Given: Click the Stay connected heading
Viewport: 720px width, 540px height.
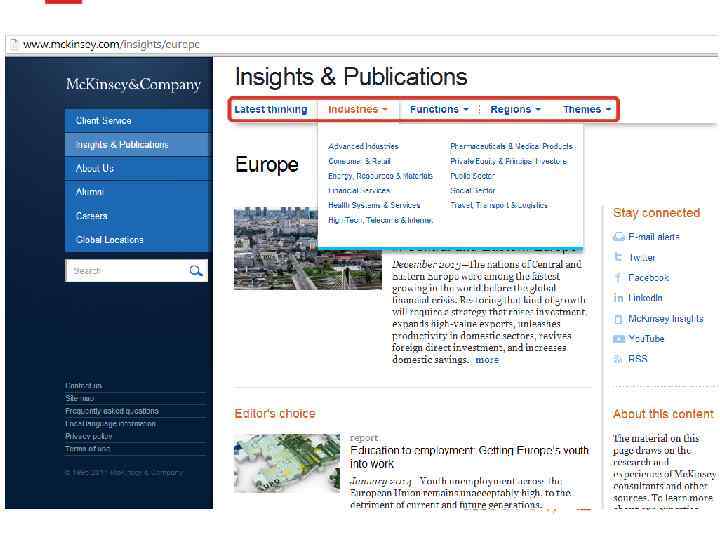Looking at the screenshot, I should click(x=656, y=213).
